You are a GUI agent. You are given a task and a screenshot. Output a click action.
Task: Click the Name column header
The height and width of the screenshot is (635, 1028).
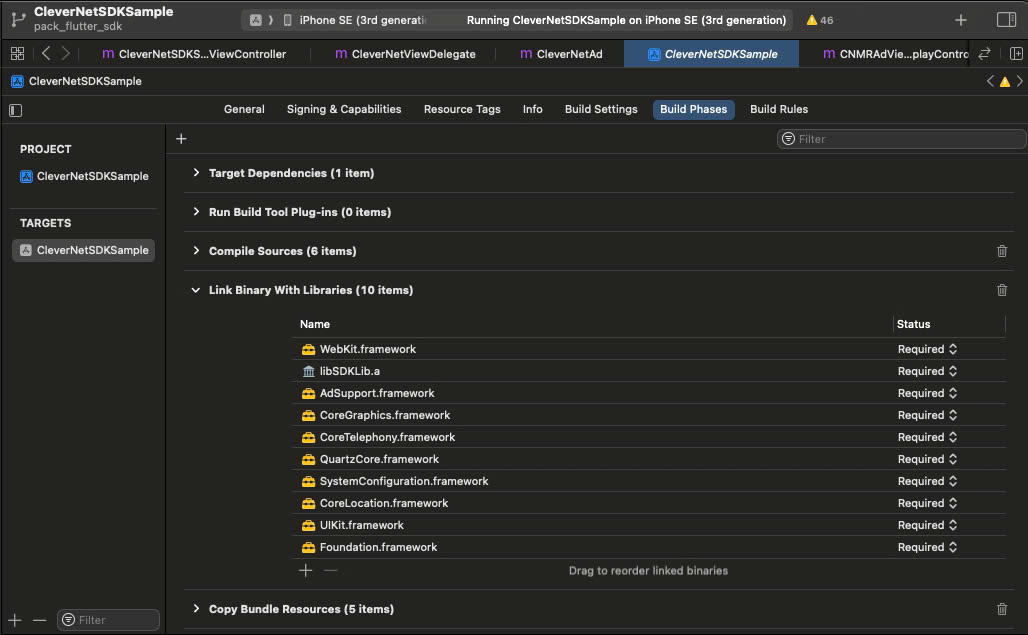click(x=315, y=324)
